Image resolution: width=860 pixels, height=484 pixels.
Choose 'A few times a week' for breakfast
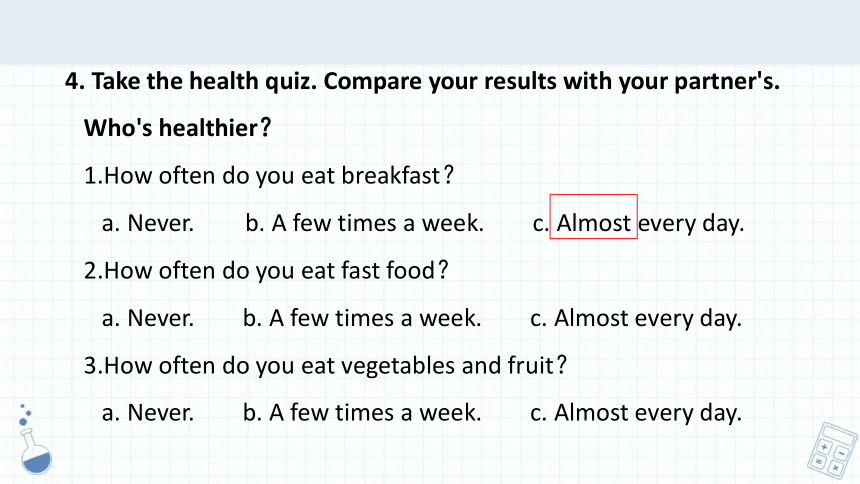coord(365,223)
